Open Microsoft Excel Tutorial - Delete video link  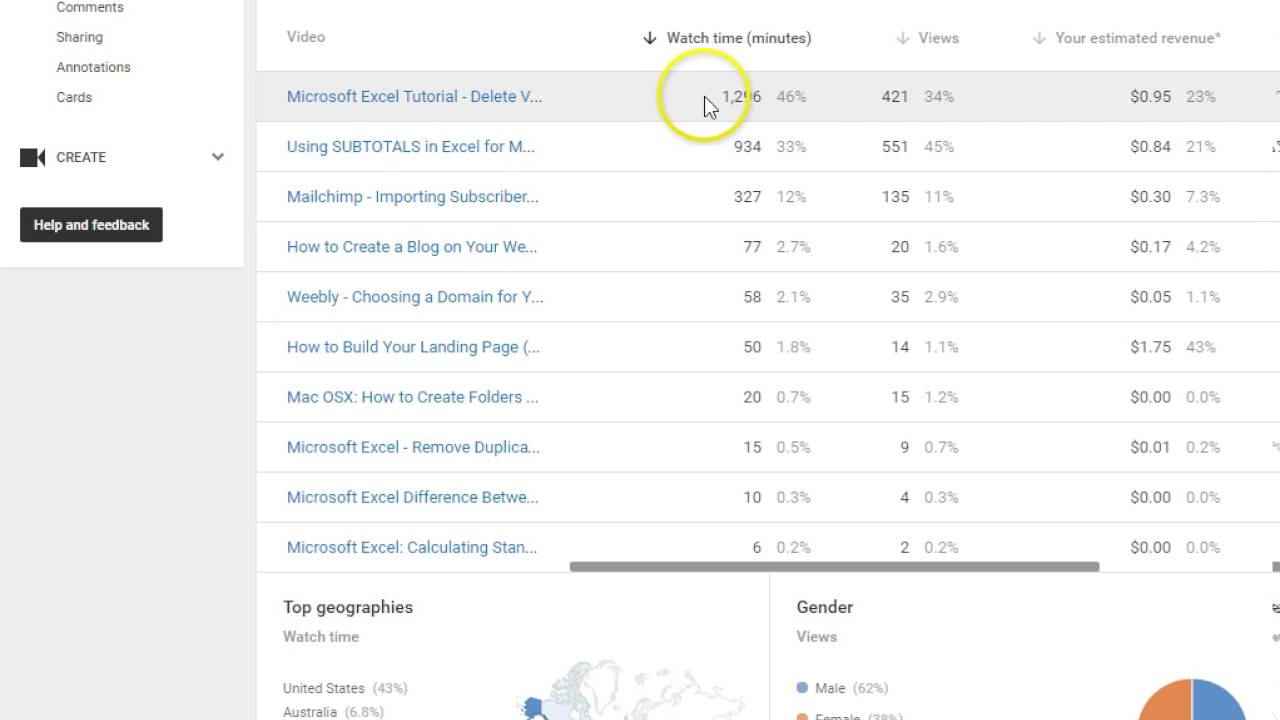click(x=414, y=97)
